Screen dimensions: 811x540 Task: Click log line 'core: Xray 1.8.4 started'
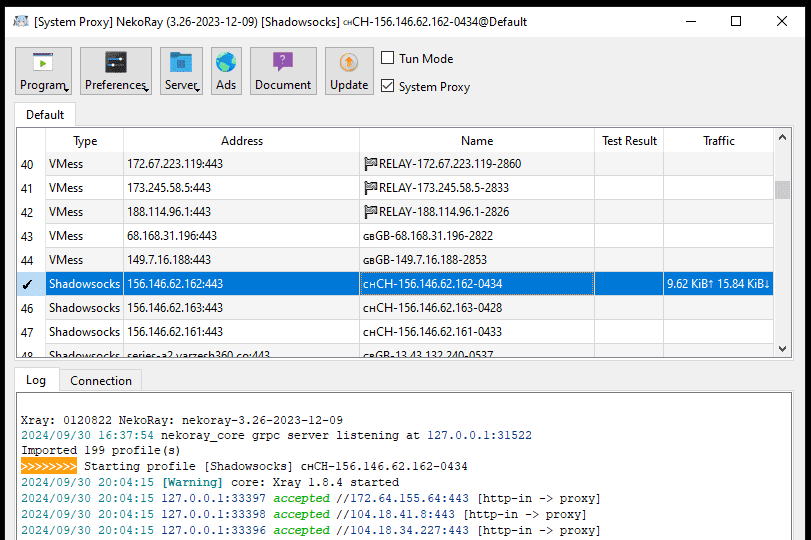point(210,482)
